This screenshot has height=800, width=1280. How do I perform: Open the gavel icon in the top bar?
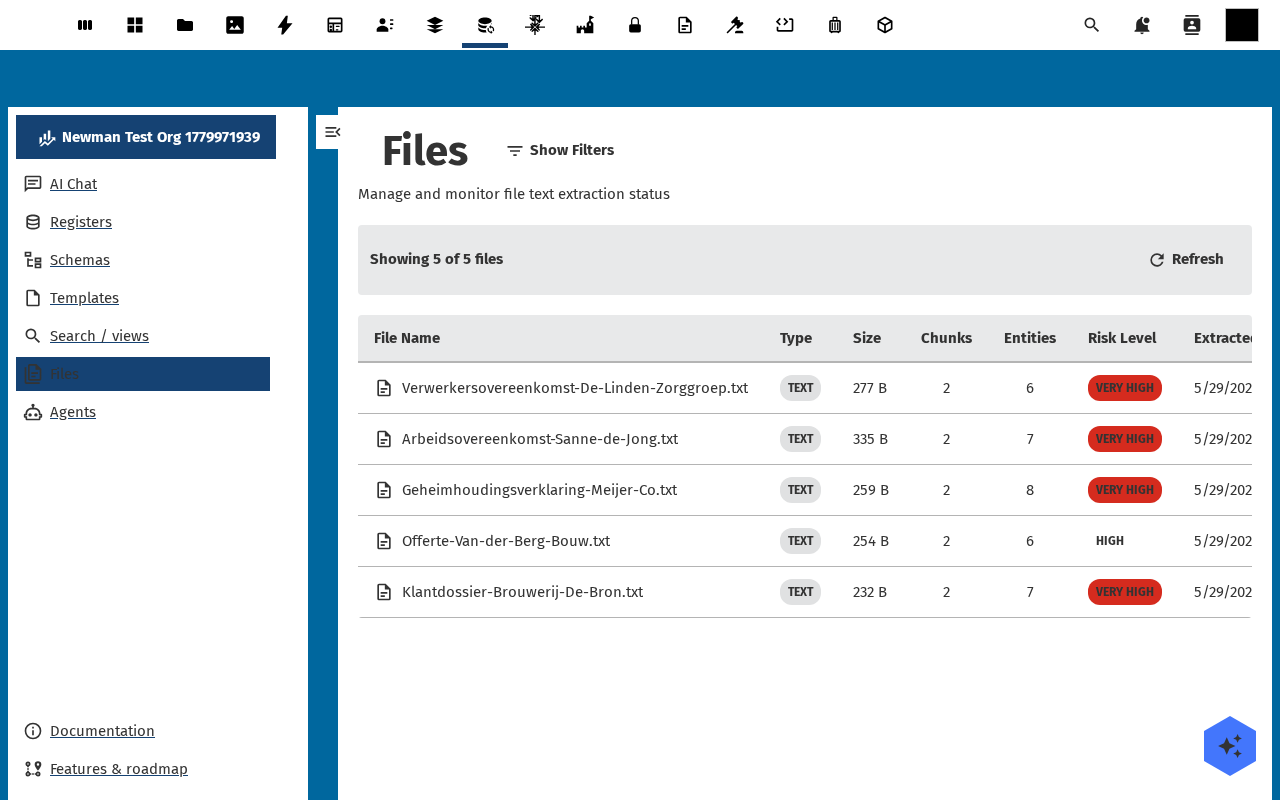coord(735,25)
